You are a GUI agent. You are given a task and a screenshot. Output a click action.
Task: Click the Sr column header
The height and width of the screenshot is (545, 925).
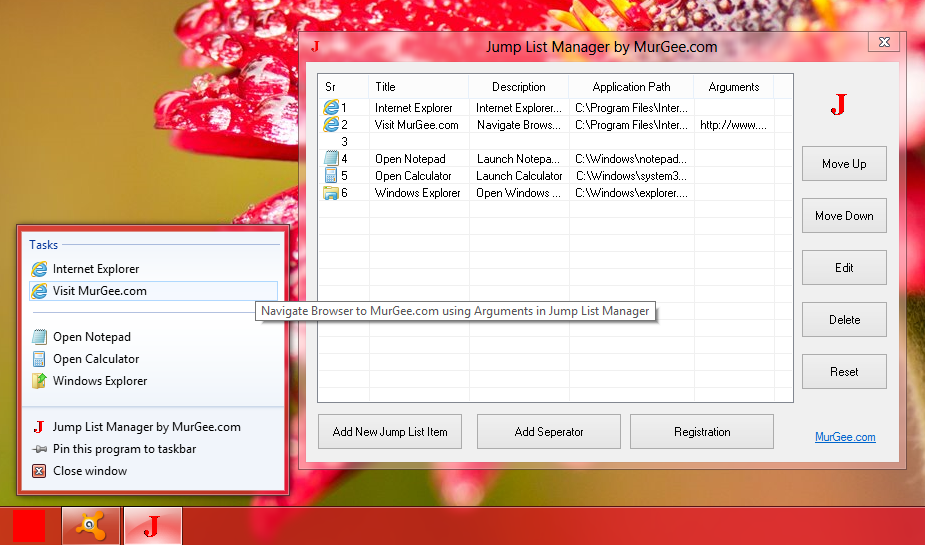[x=344, y=87]
